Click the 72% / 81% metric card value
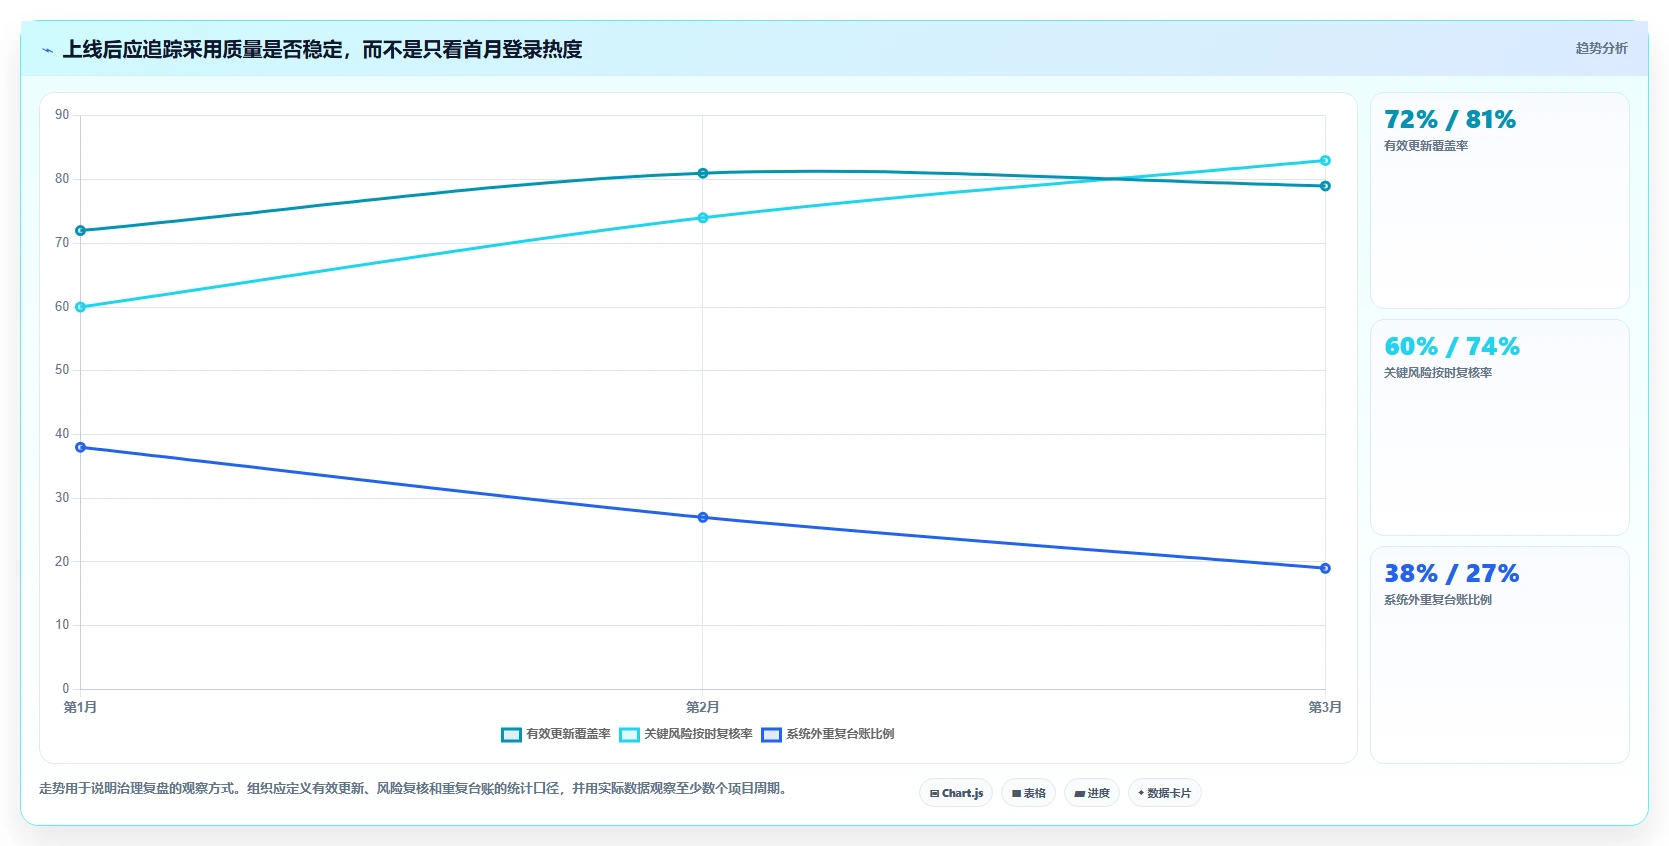Image resolution: width=1669 pixels, height=846 pixels. [x=1450, y=120]
